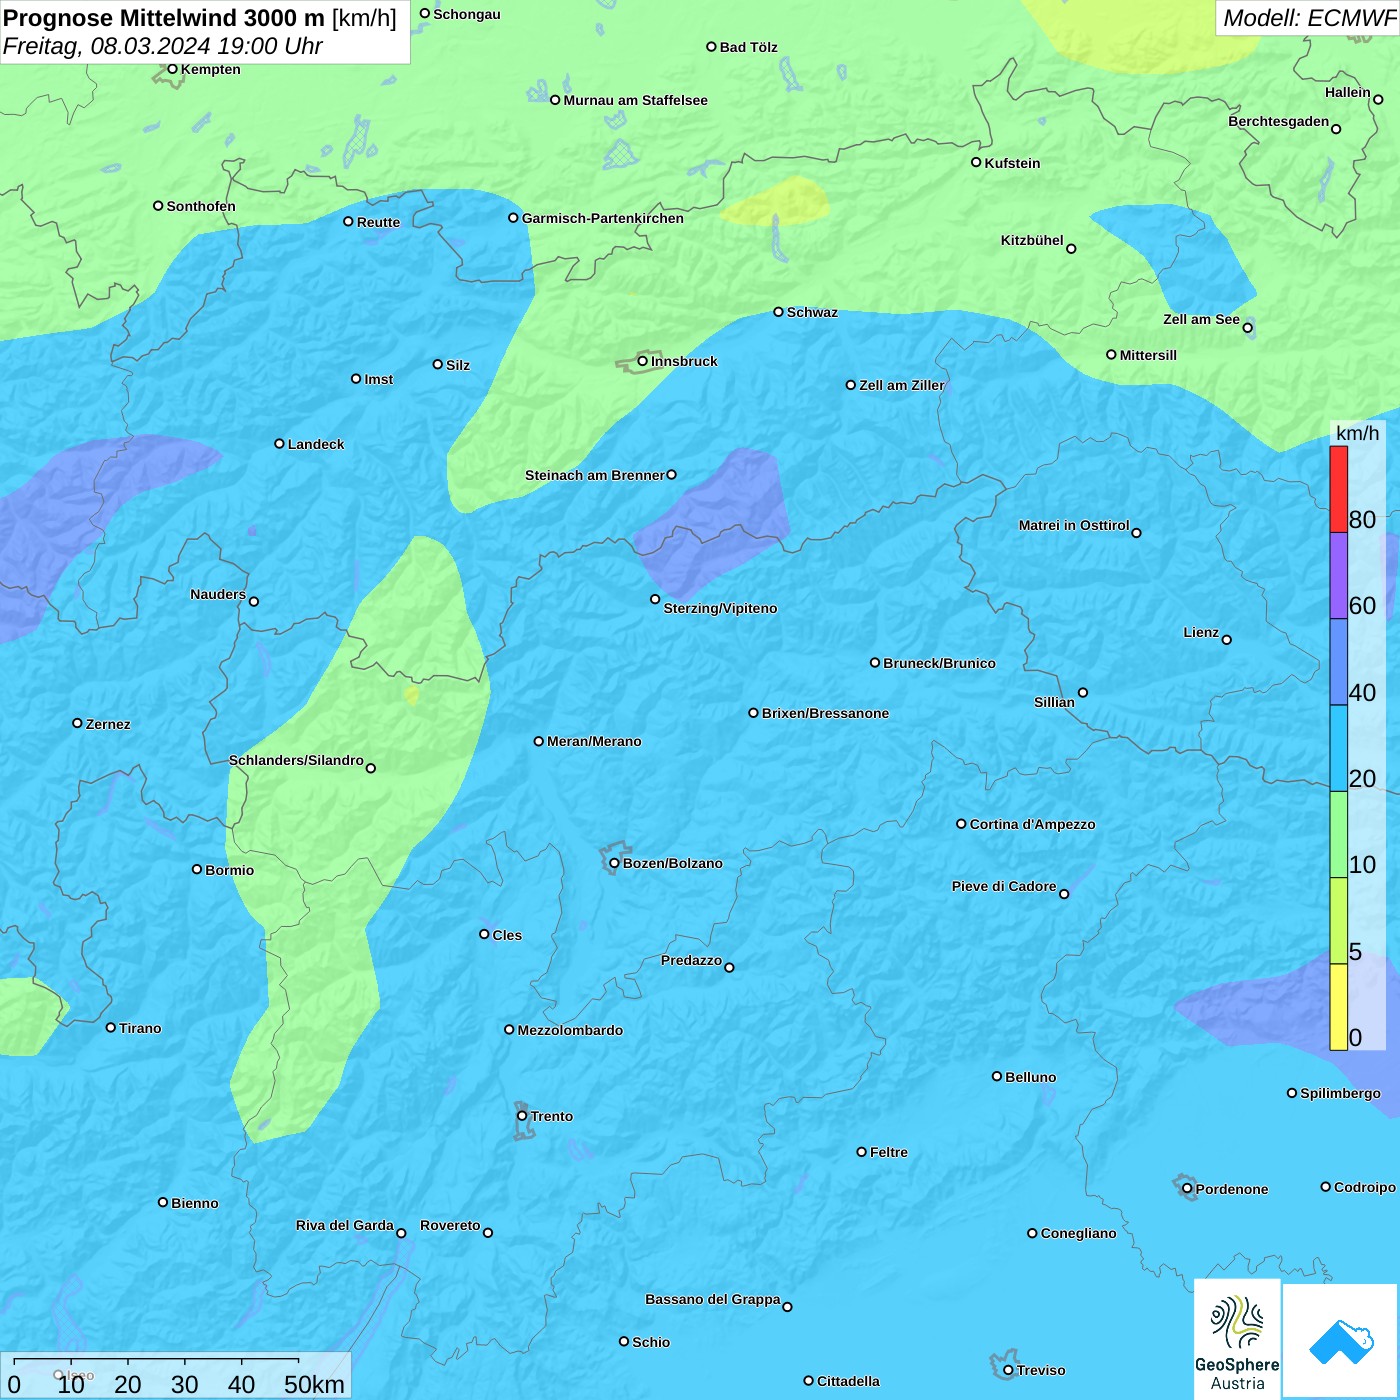Click the Innsbruck city marker
1400x1400 pixels.
click(x=643, y=361)
